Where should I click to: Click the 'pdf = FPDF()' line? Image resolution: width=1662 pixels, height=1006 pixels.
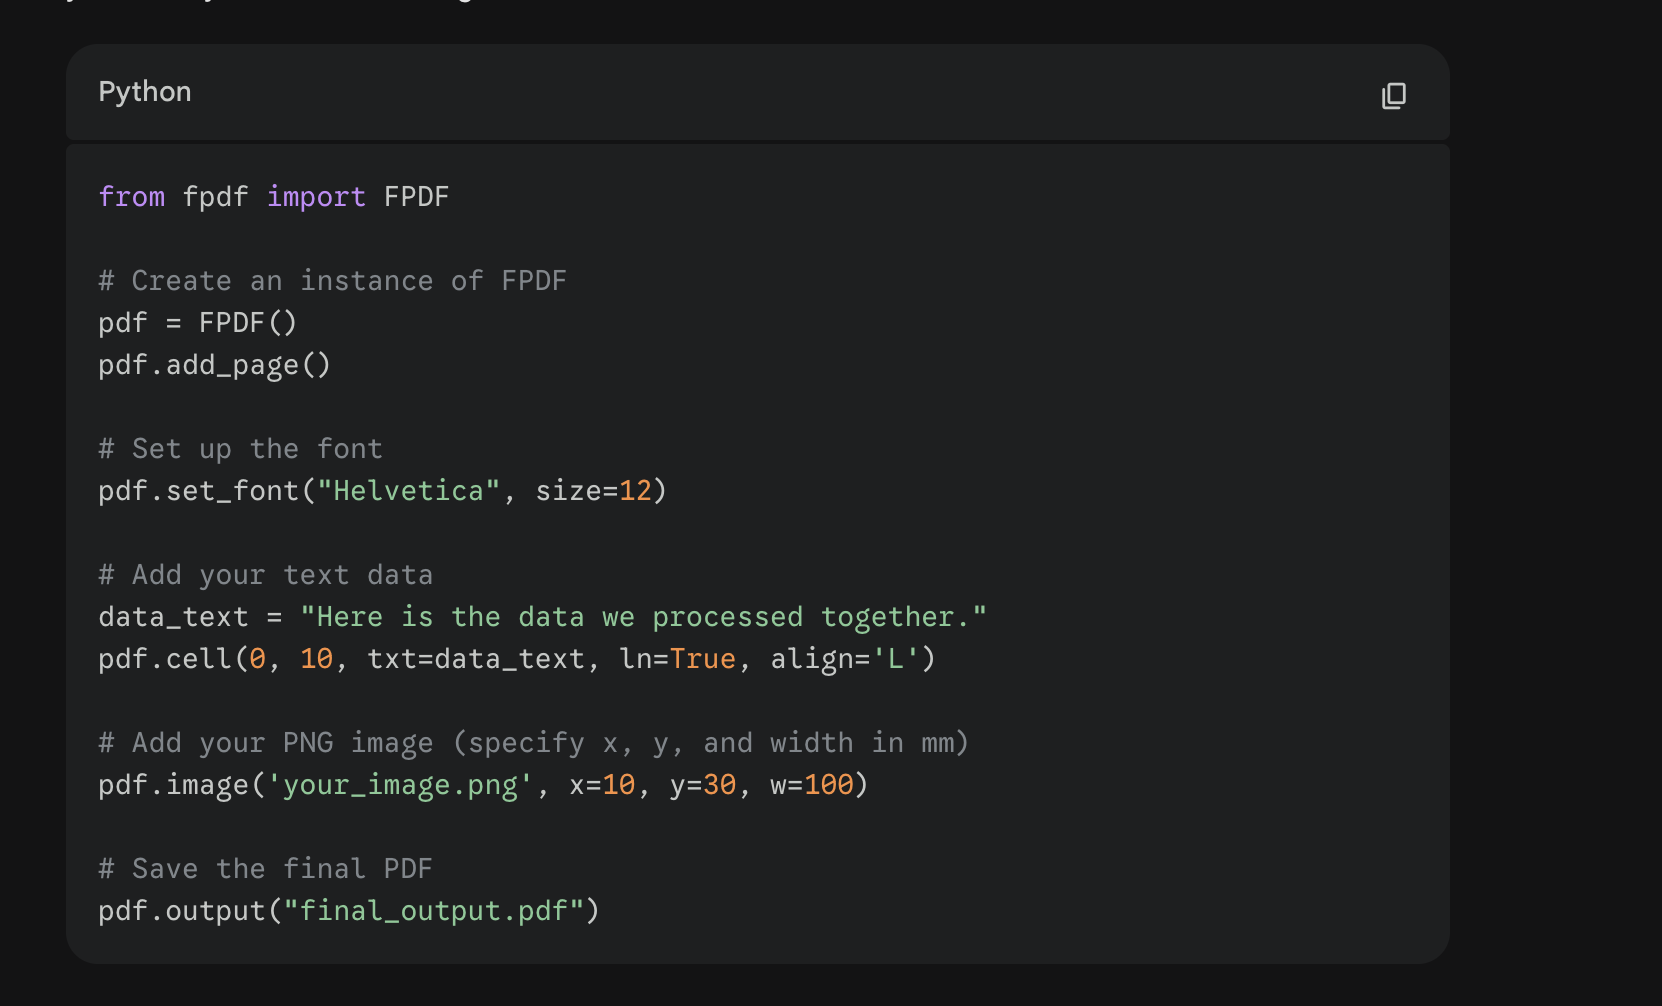tap(197, 323)
